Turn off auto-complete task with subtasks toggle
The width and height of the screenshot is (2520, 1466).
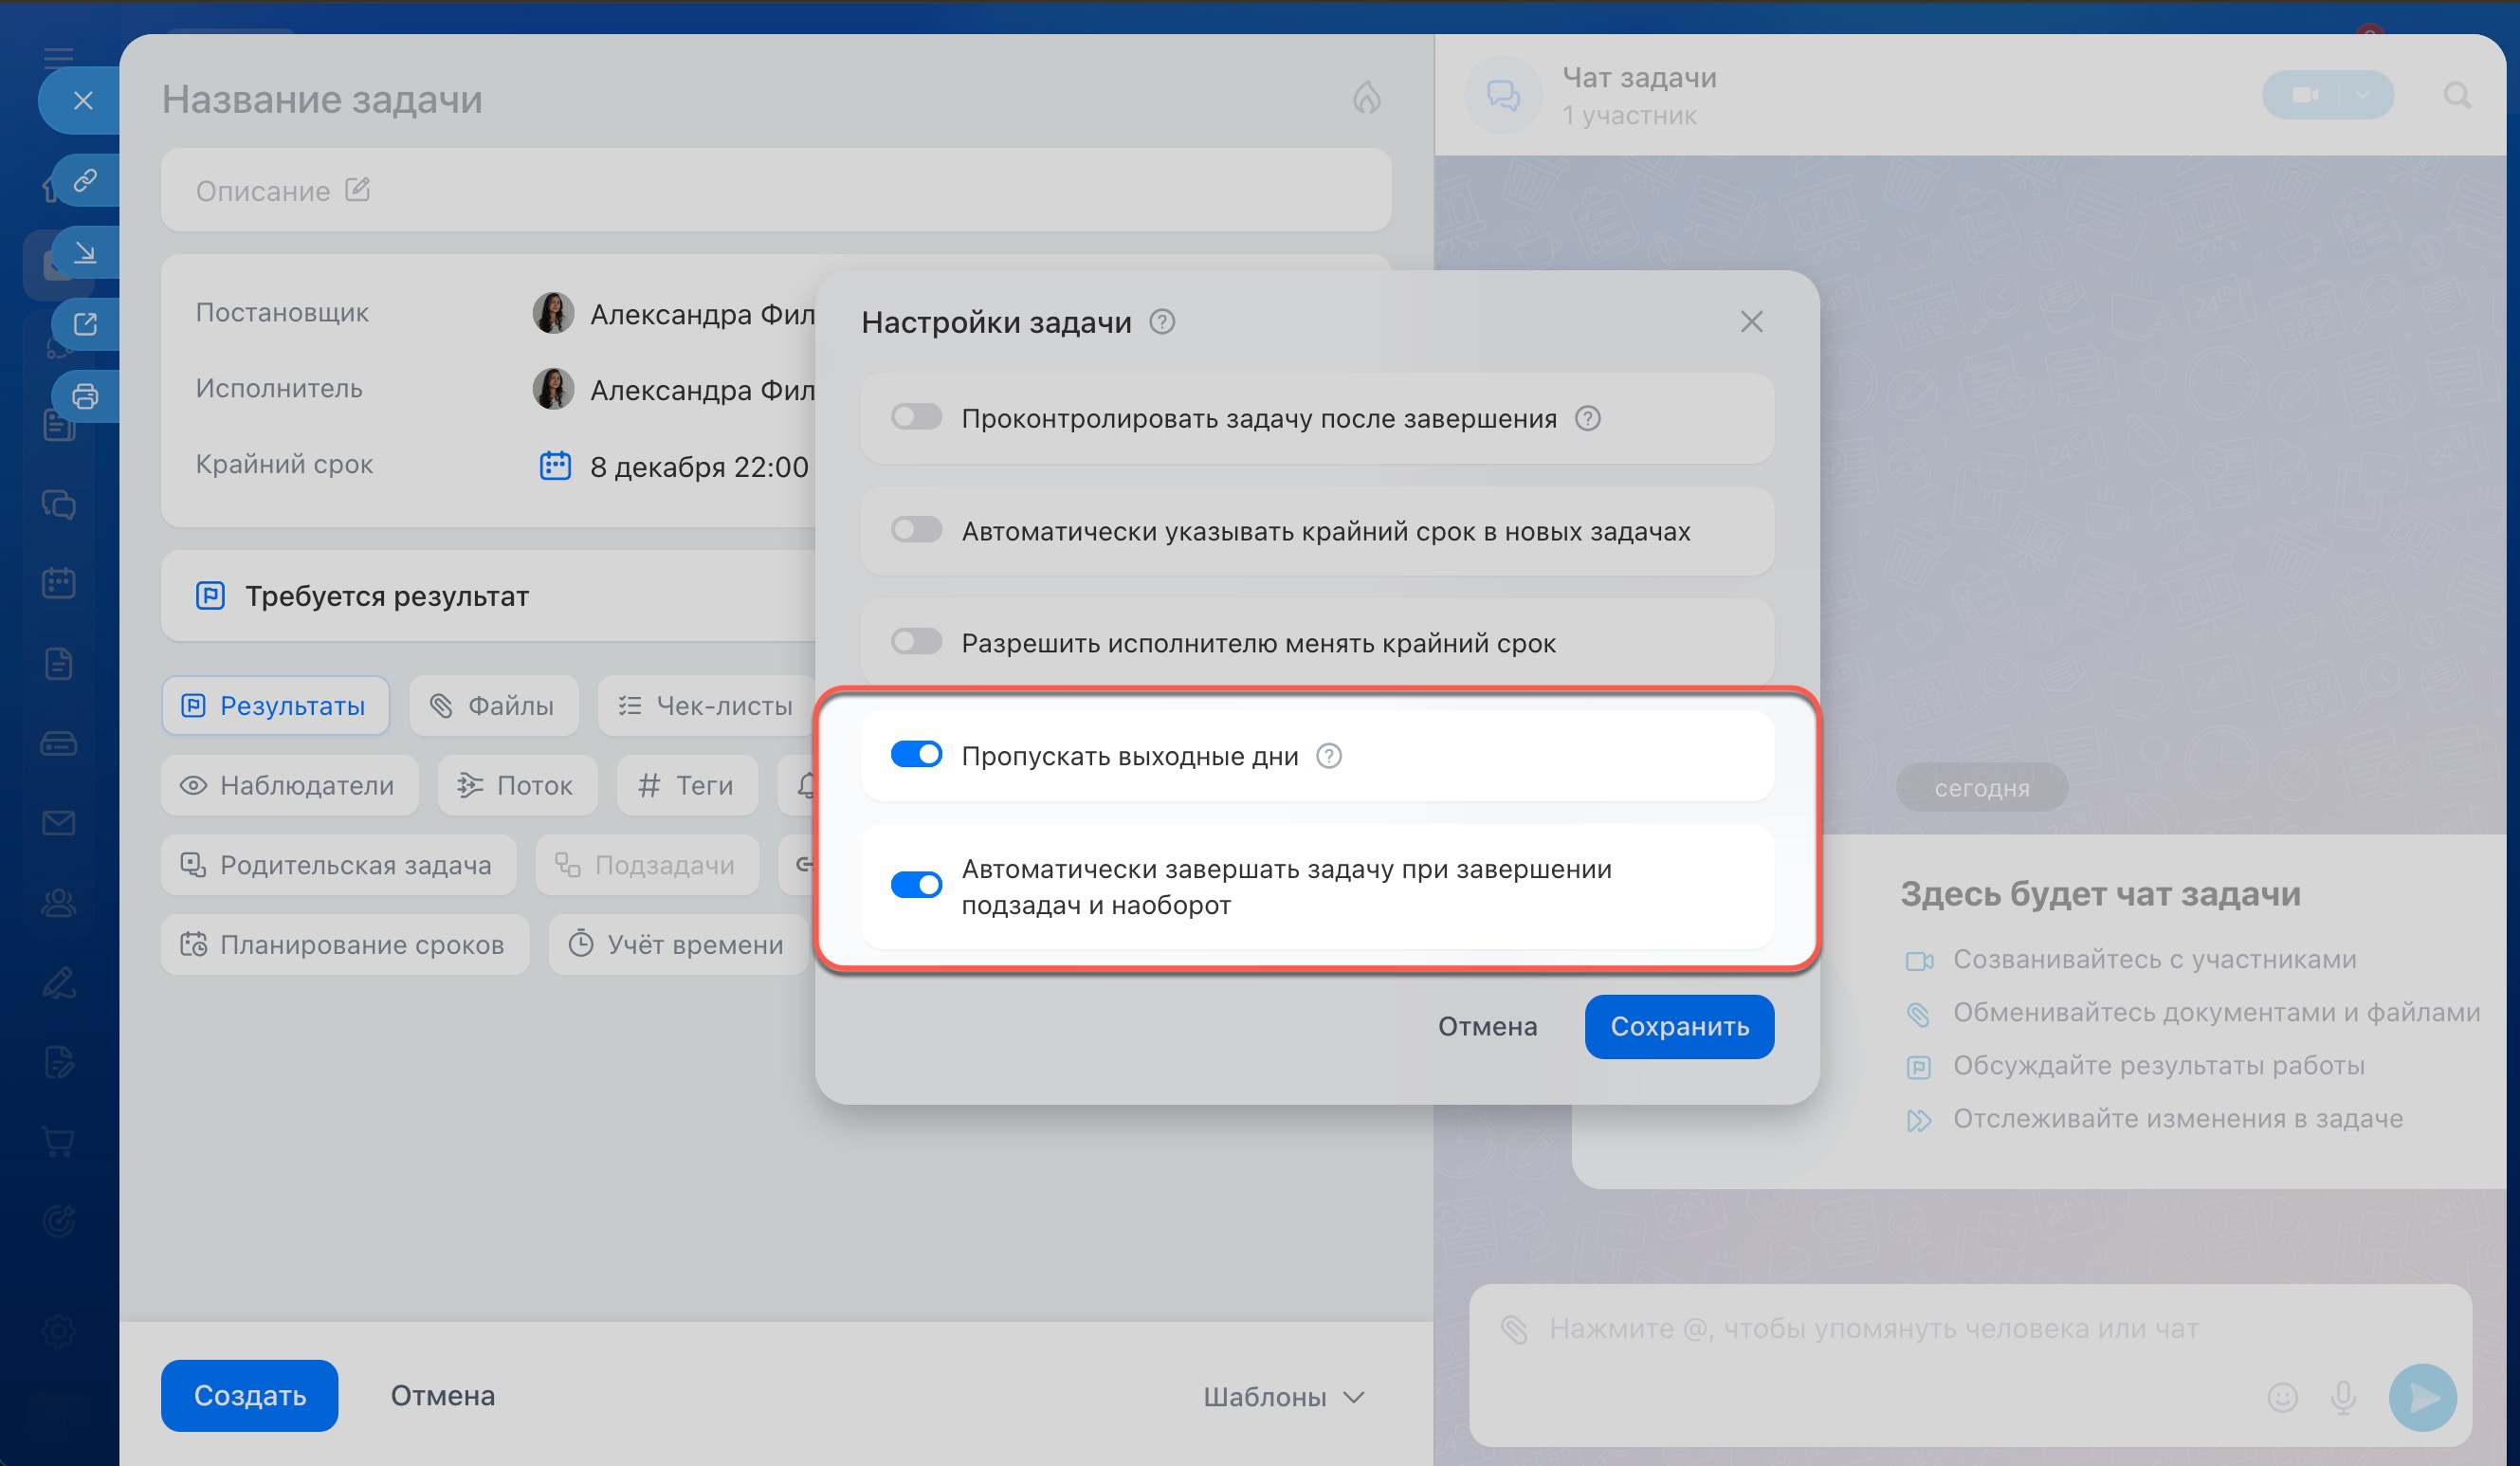tap(916, 885)
